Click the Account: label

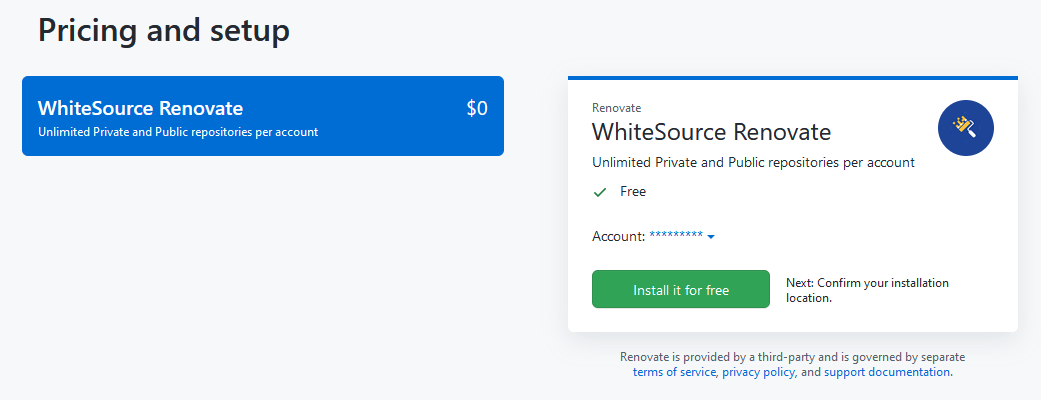pos(618,236)
